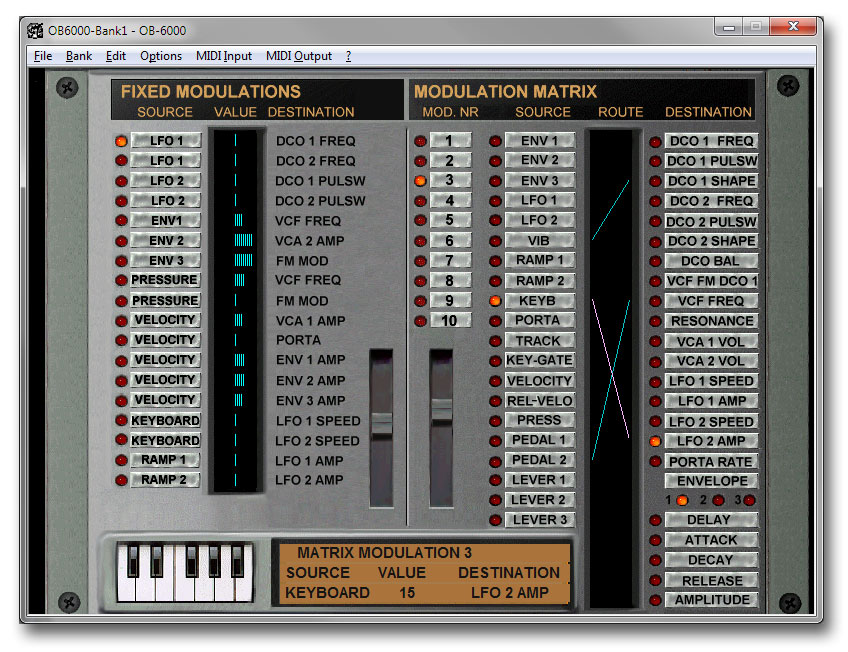848x652 pixels.
Task: Choose LFO 1 matrix source
Action: tap(539, 201)
